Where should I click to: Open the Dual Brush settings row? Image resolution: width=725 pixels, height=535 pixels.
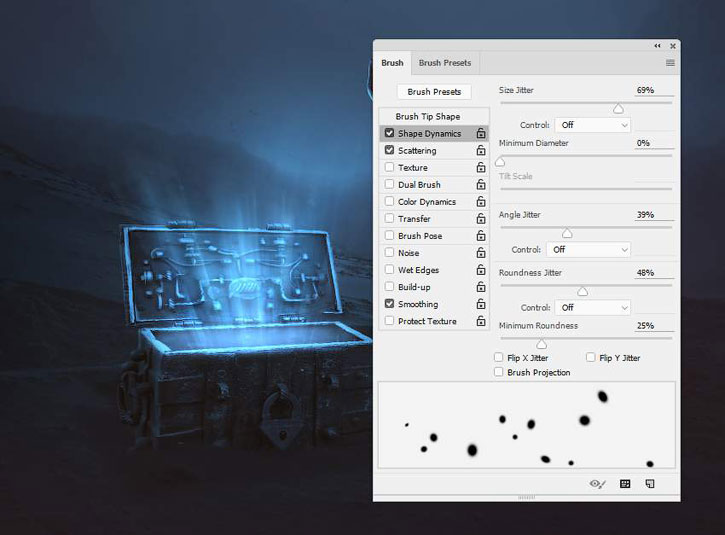(434, 184)
